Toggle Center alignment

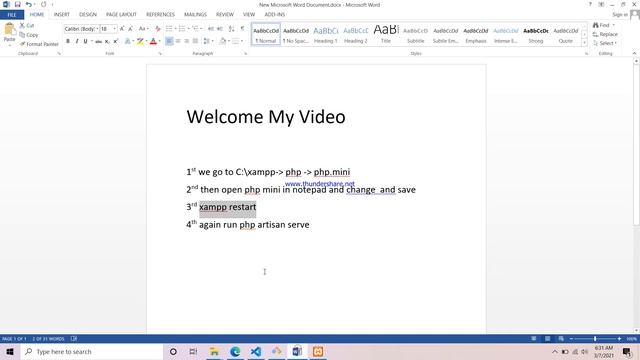pyautogui.click(x=178, y=41)
